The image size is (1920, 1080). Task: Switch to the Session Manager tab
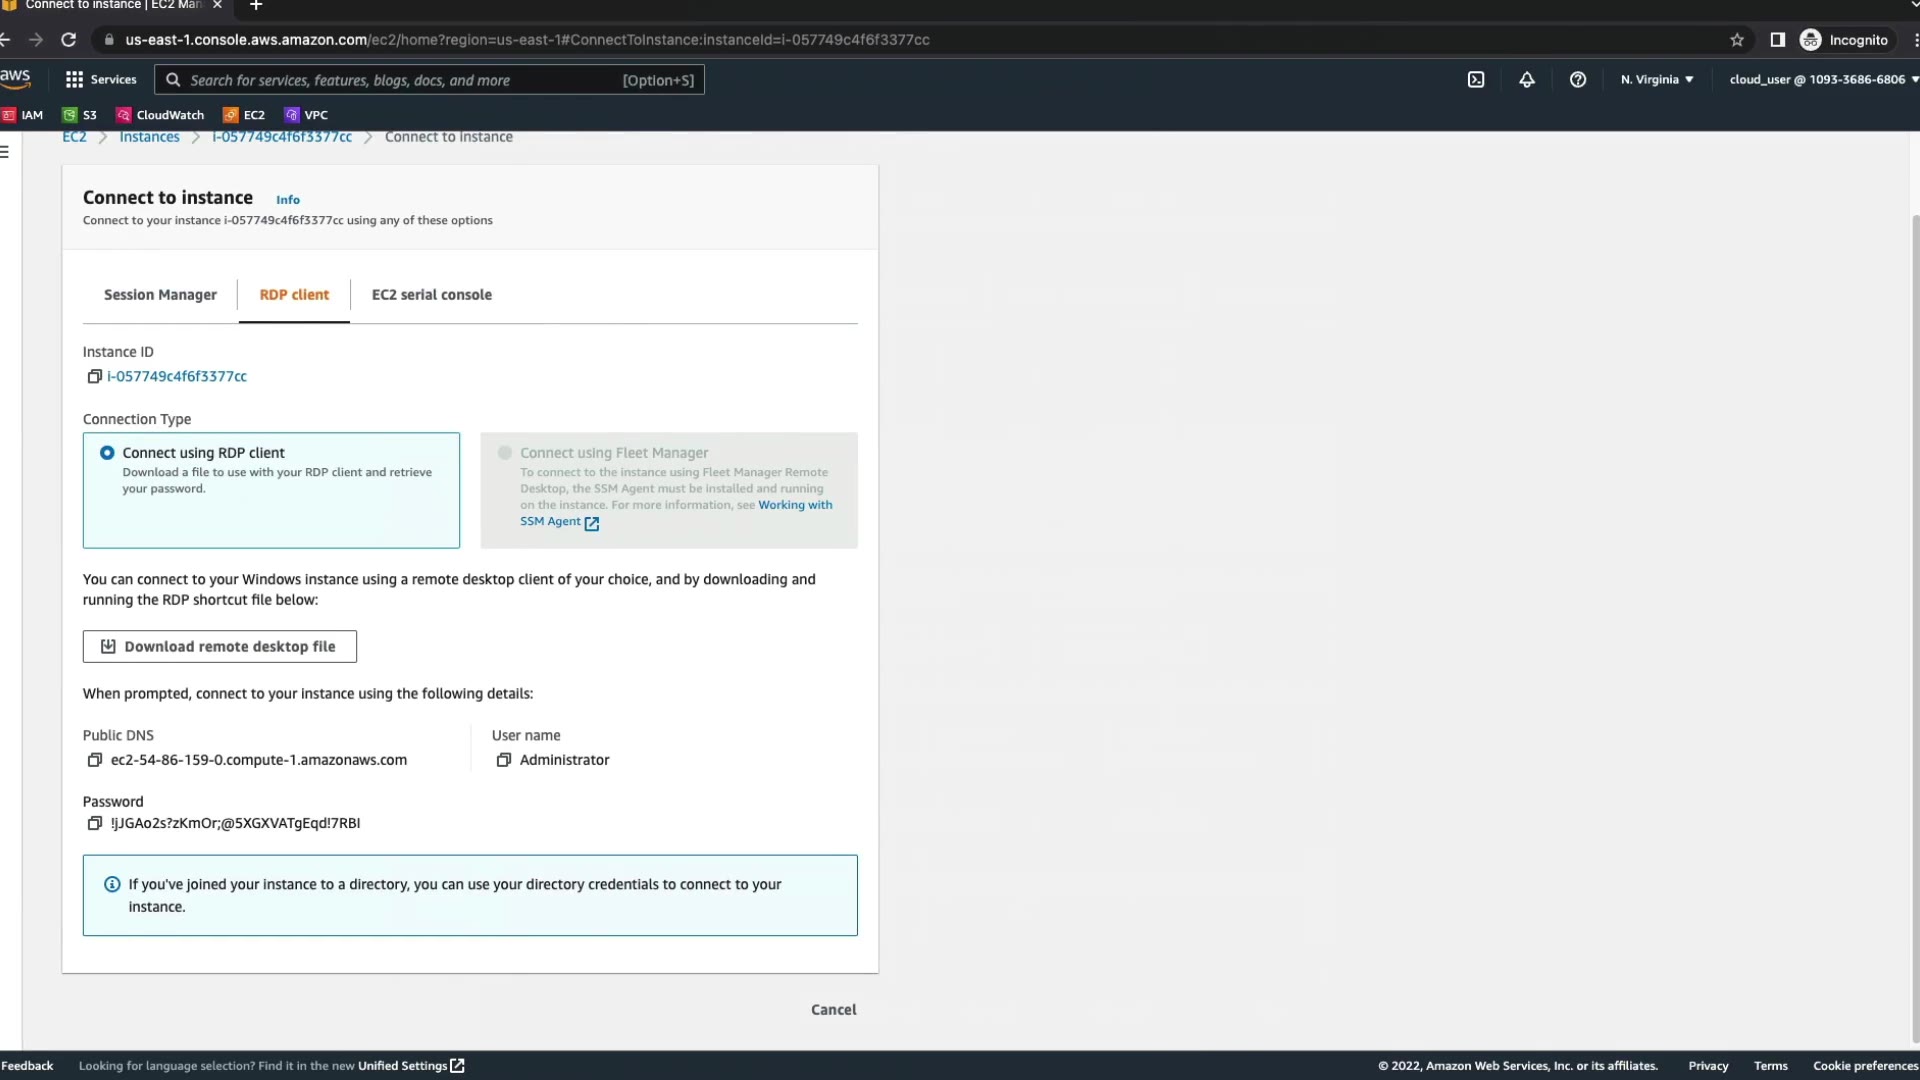click(160, 295)
